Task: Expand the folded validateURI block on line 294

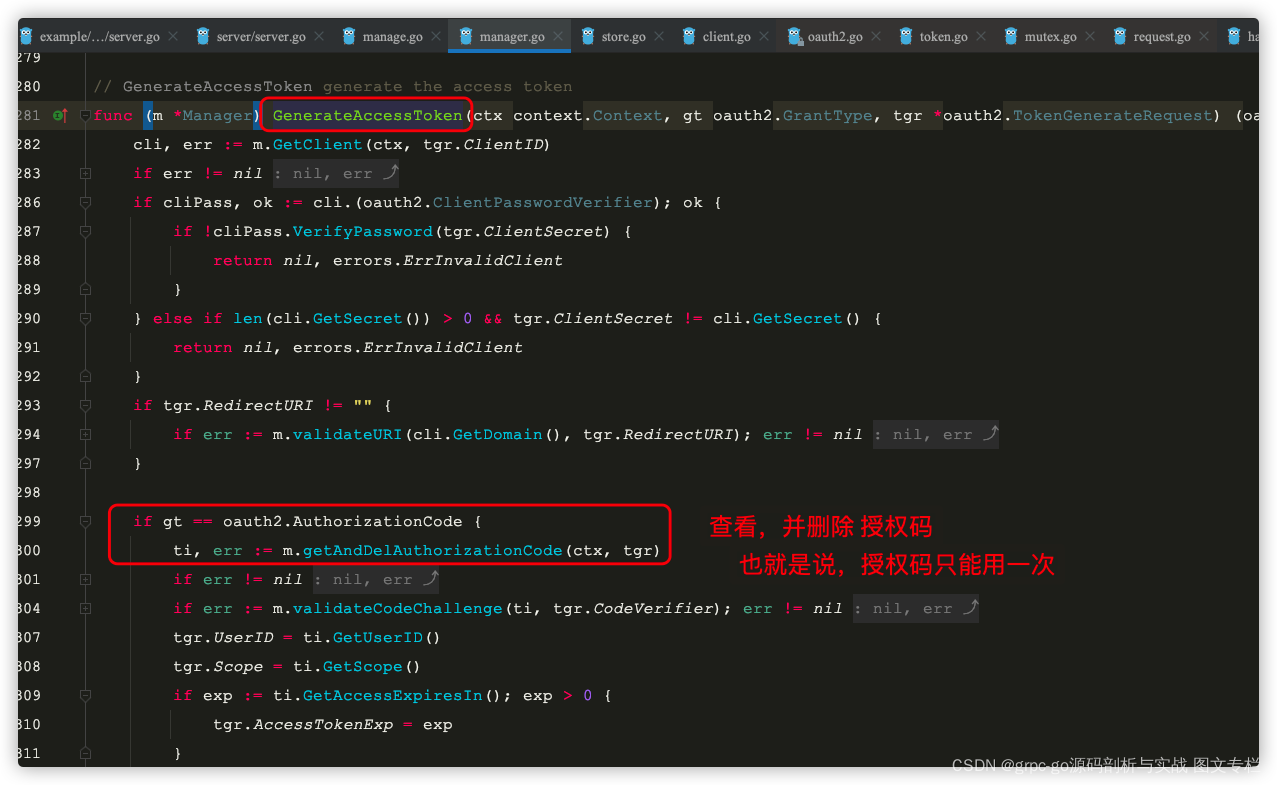Action: coord(85,435)
